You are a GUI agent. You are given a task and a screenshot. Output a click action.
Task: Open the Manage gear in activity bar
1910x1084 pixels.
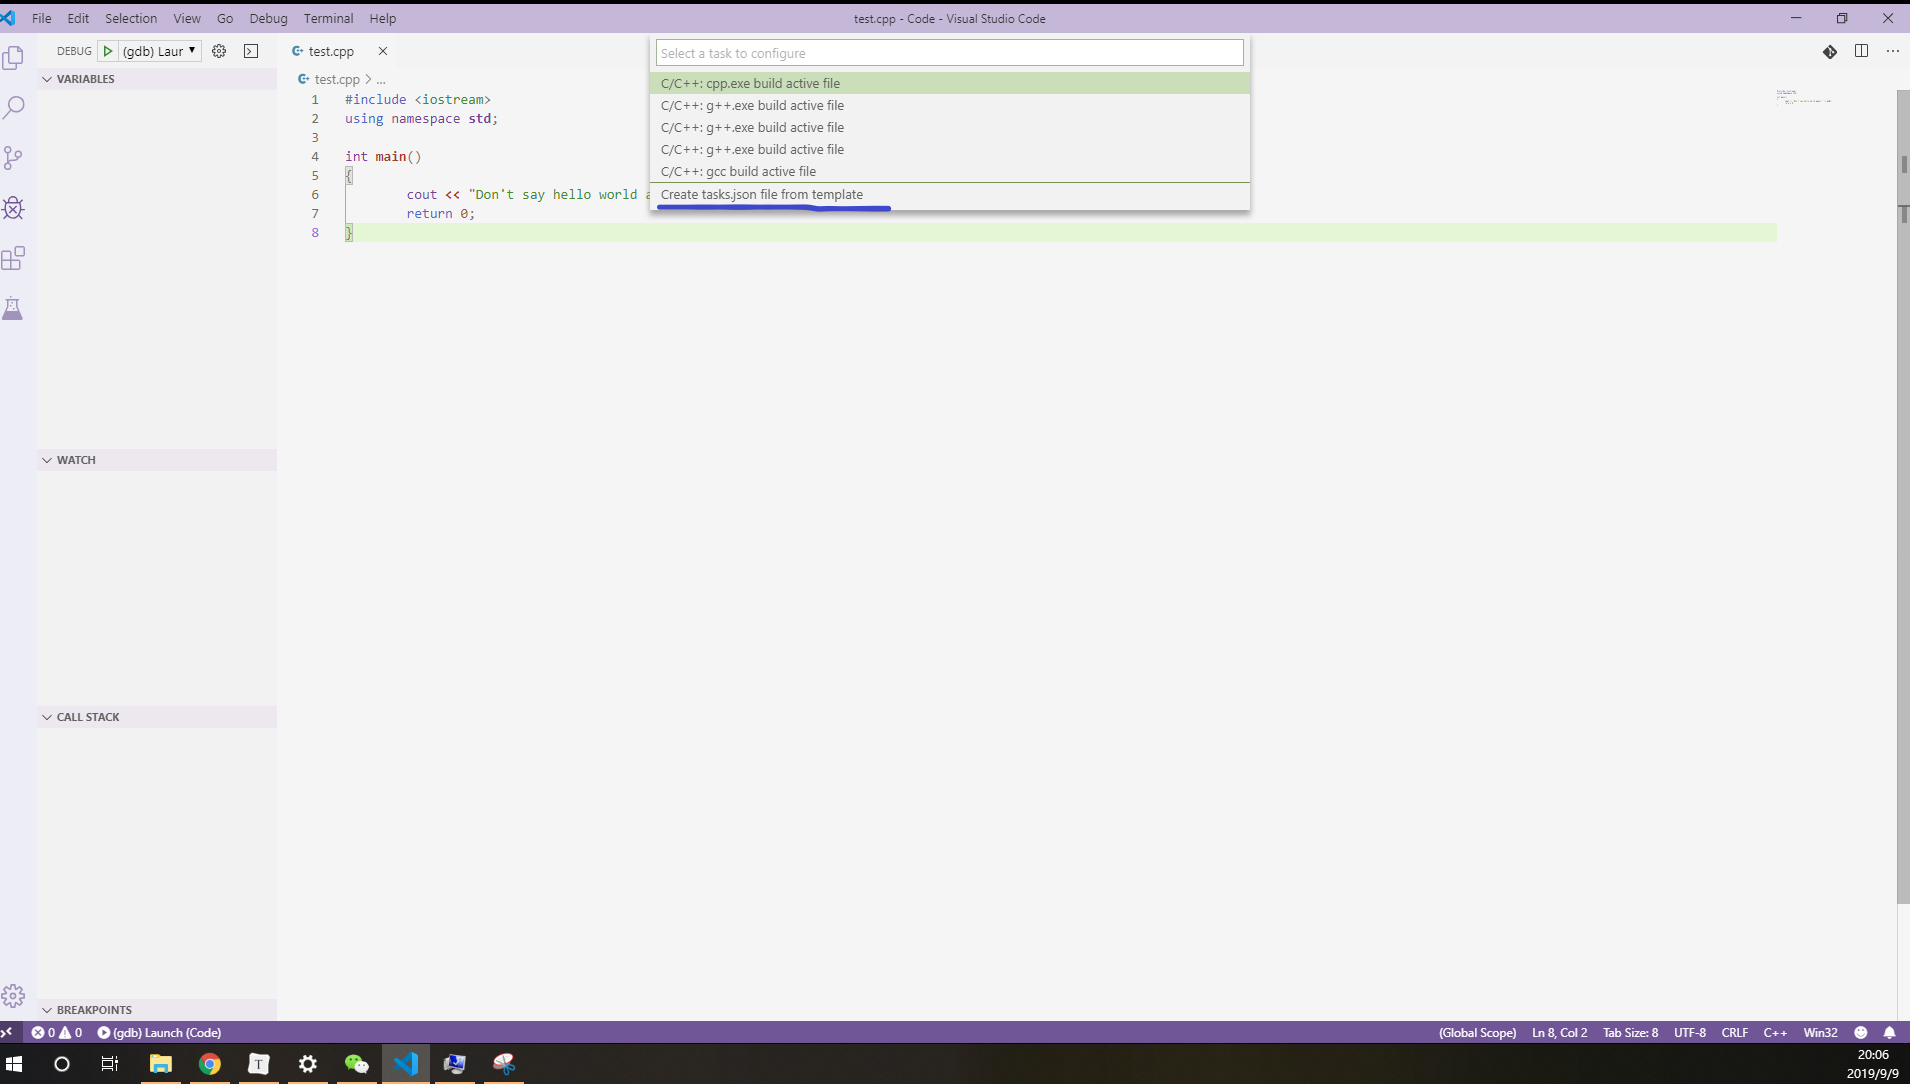click(x=13, y=995)
